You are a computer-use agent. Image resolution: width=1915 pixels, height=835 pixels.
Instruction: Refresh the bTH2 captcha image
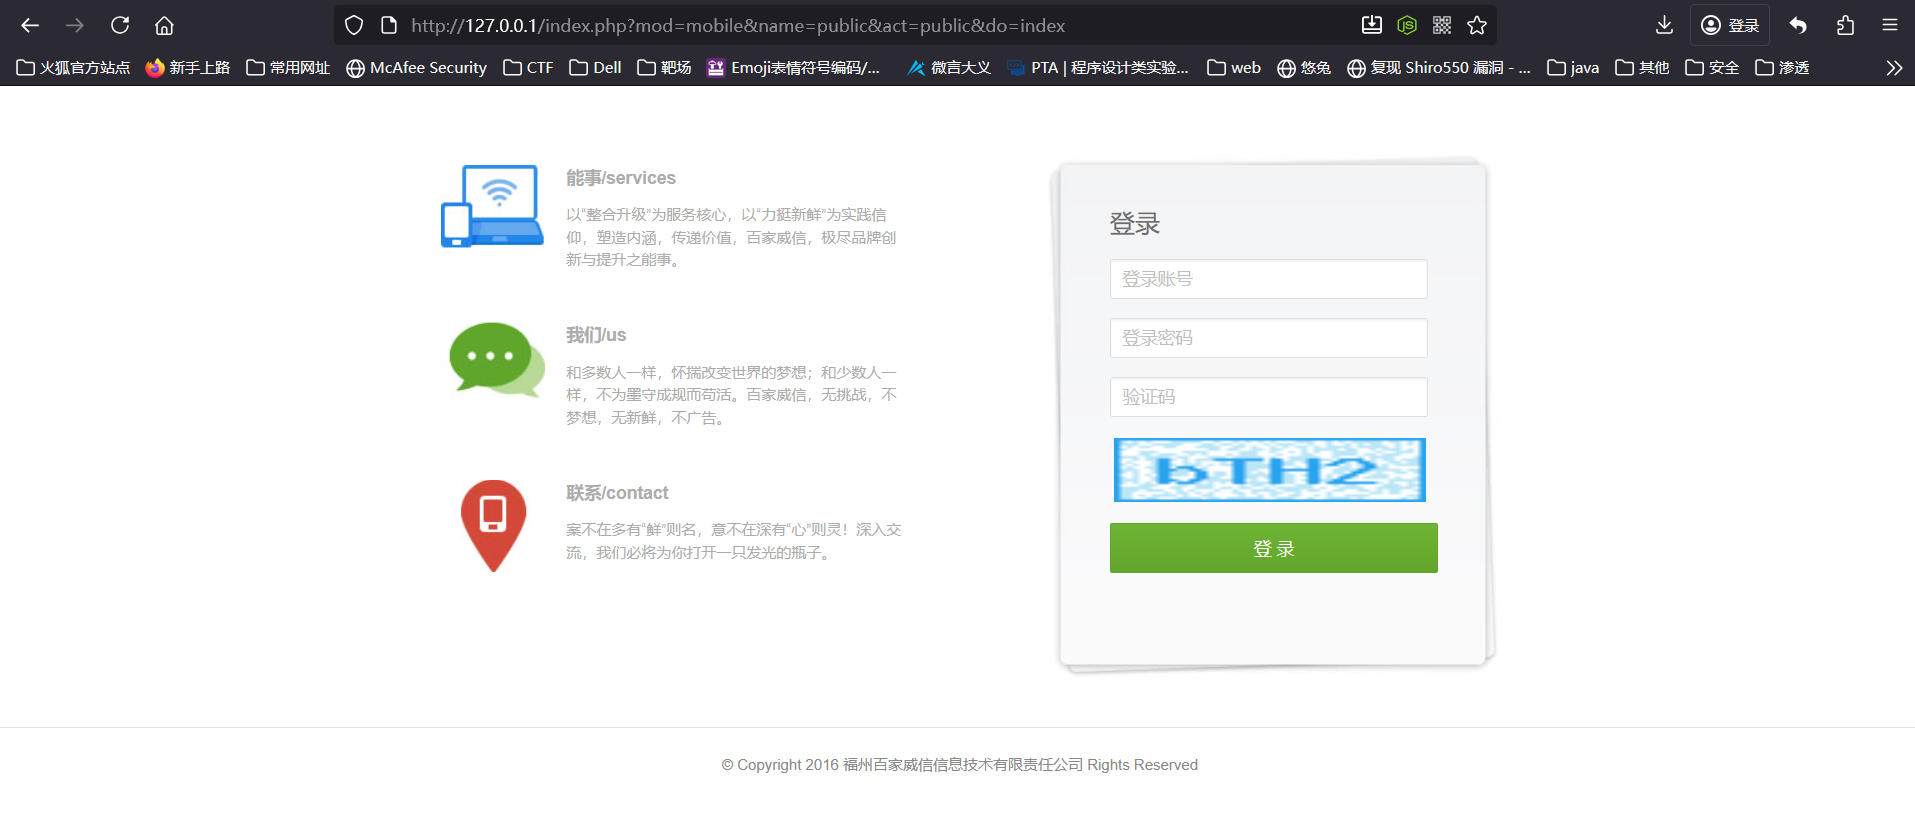tap(1269, 470)
